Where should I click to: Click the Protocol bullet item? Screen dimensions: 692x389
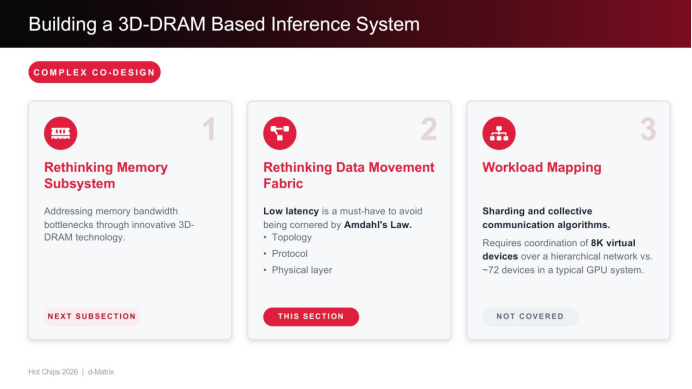pyautogui.click(x=289, y=254)
